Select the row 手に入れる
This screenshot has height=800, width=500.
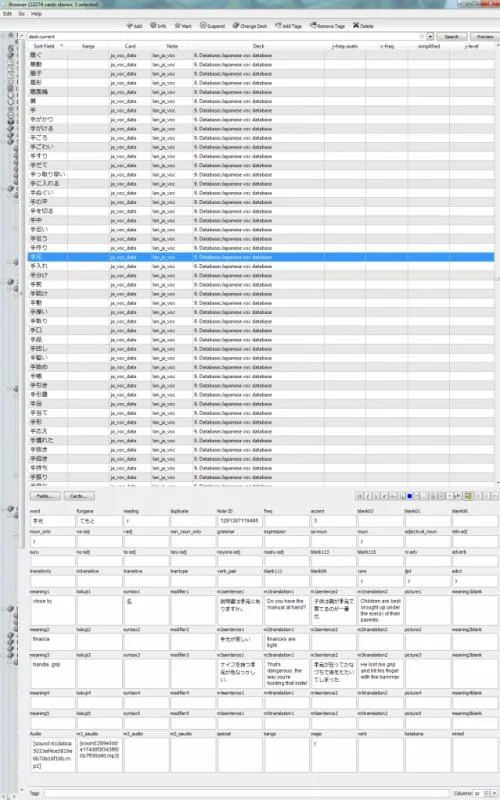pos(261,184)
